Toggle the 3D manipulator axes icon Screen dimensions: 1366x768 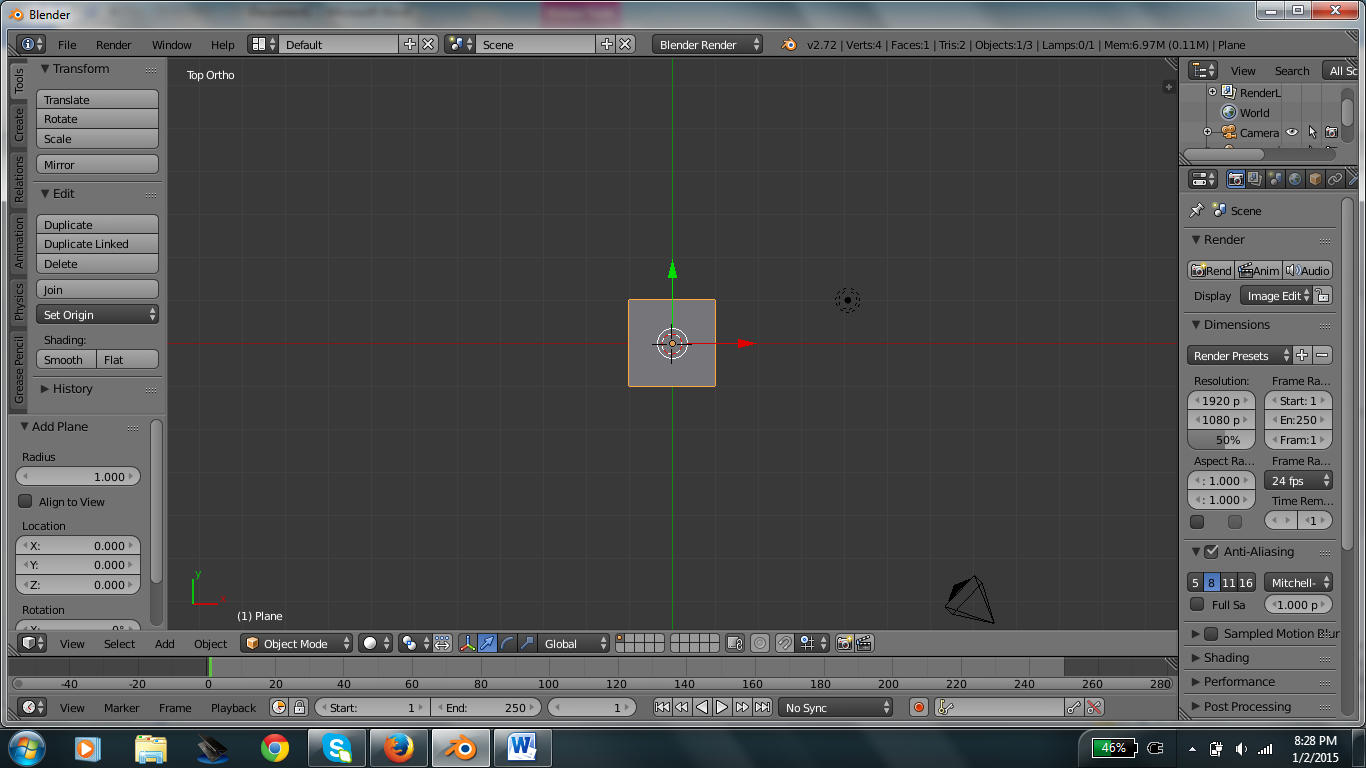pyautogui.click(x=467, y=644)
